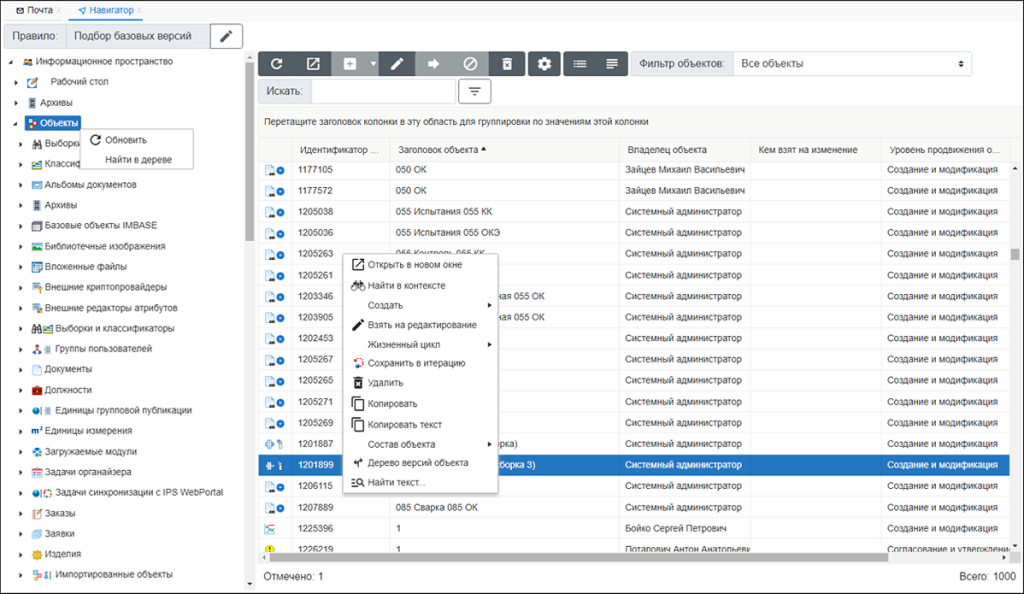Image resolution: width=1024 pixels, height=594 pixels.
Task: Open the search filter funnel next to Искать
Action: [x=474, y=91]
